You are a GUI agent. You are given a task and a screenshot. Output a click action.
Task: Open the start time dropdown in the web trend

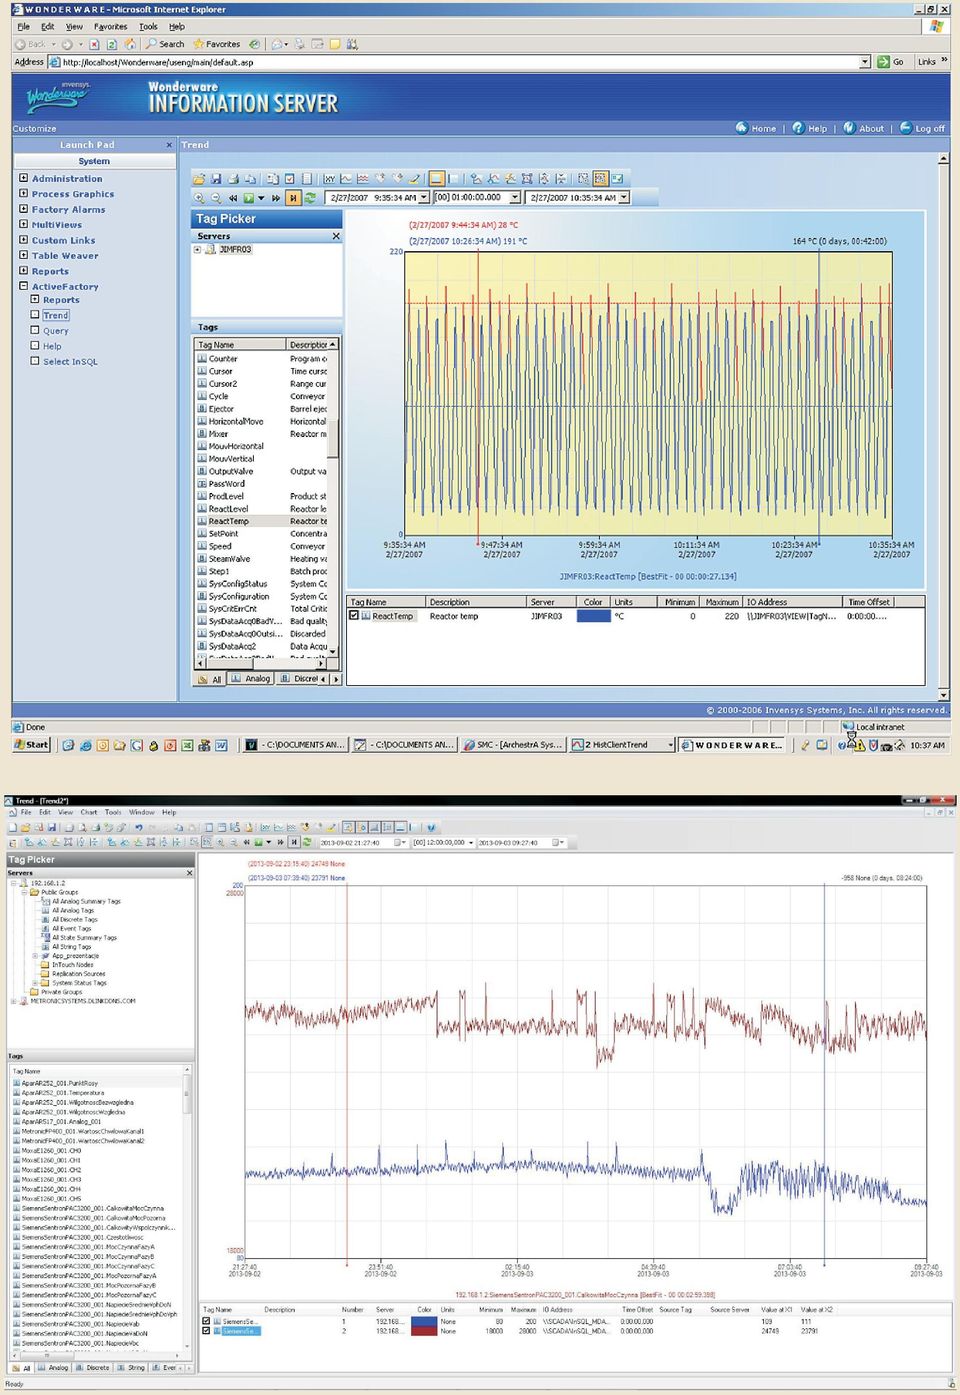pyautogui.click(x=424, y=198)
